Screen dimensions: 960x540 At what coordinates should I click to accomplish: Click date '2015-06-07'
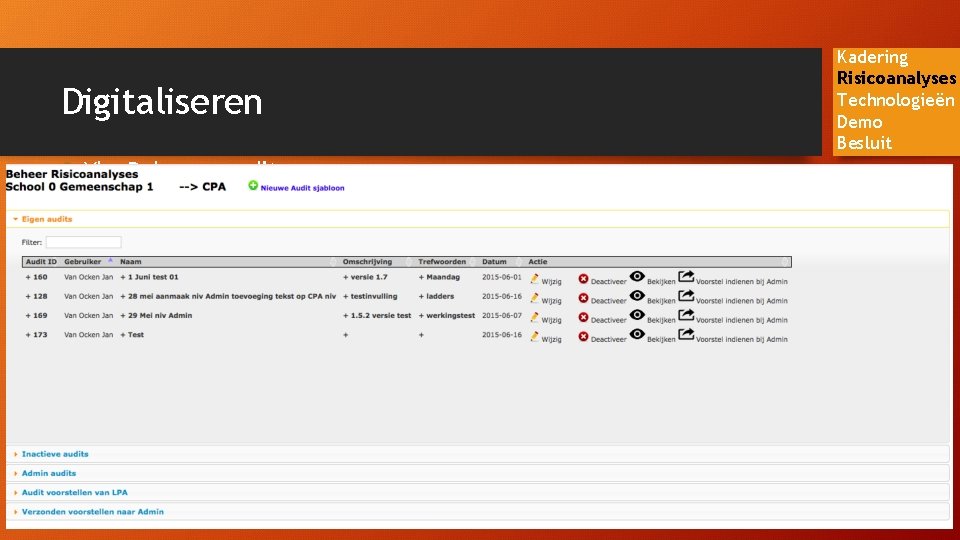[x=501, y=316]
